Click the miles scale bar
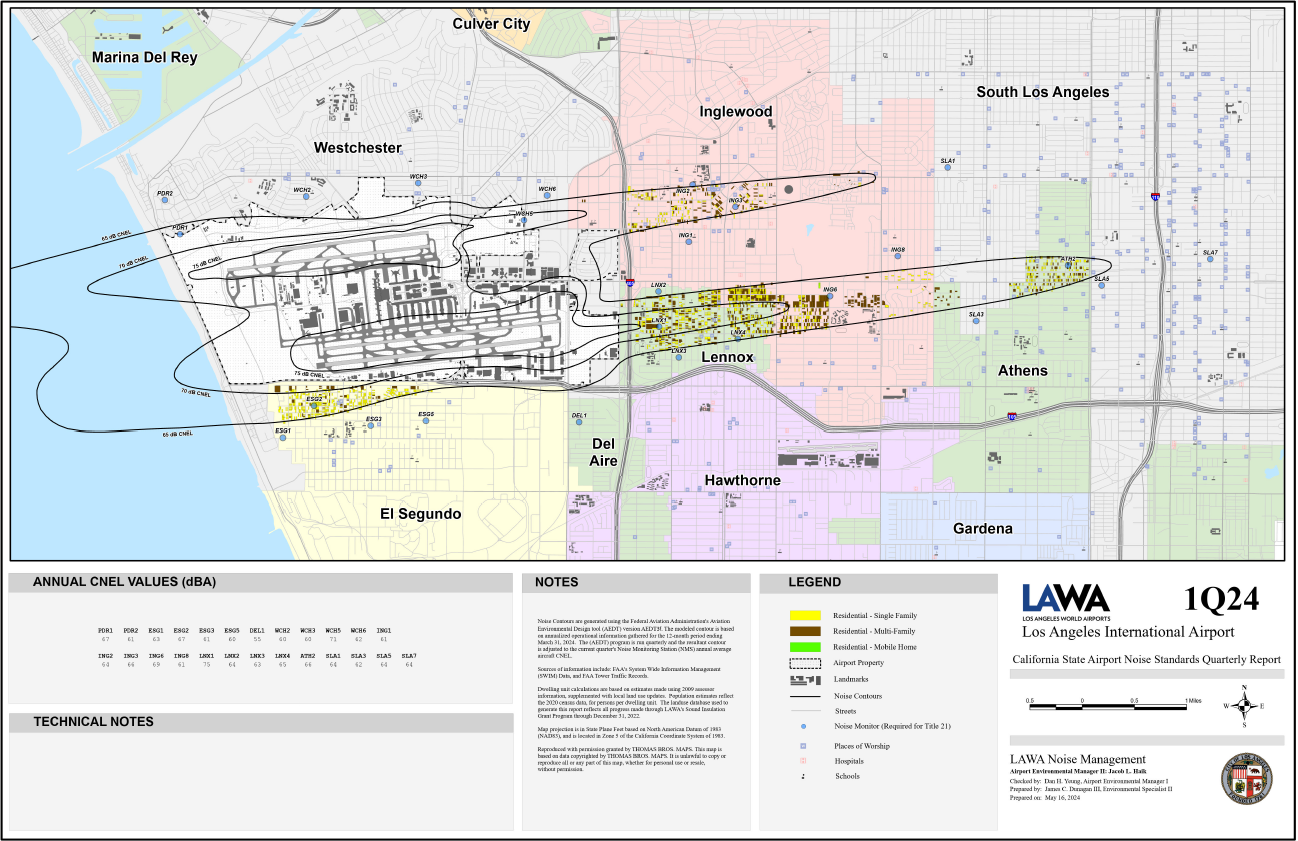 click(1109, 706)
